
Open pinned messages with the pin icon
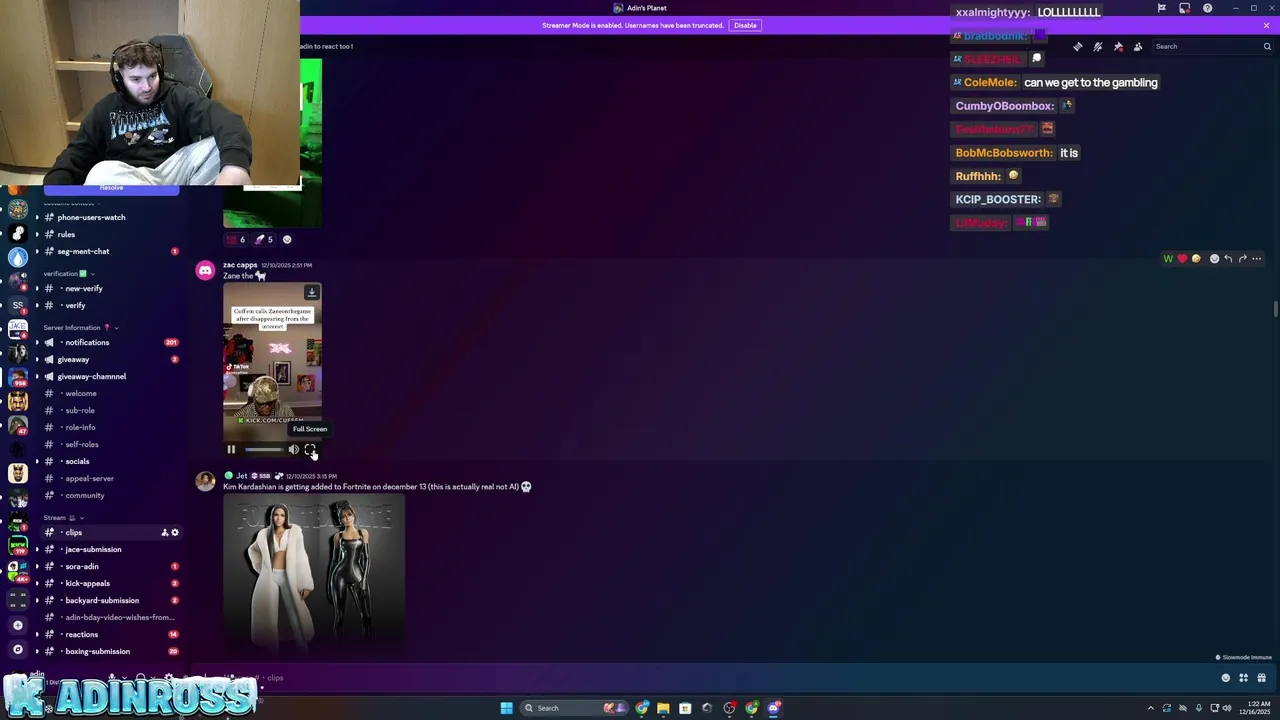pos(1118,46)
